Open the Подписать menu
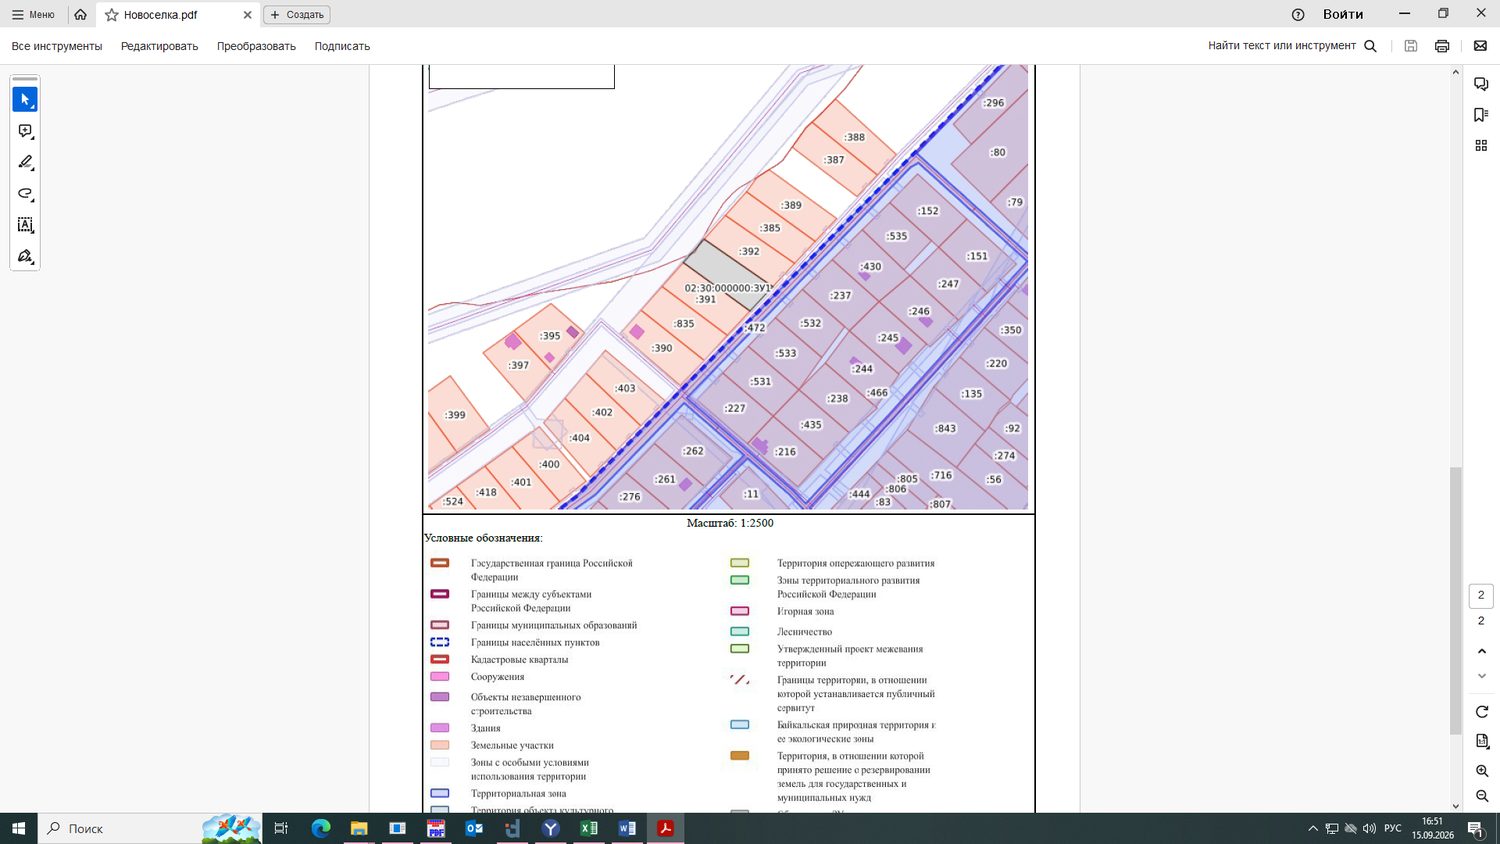The width and height of the screenshot is (1500, 844). point(342,46)
